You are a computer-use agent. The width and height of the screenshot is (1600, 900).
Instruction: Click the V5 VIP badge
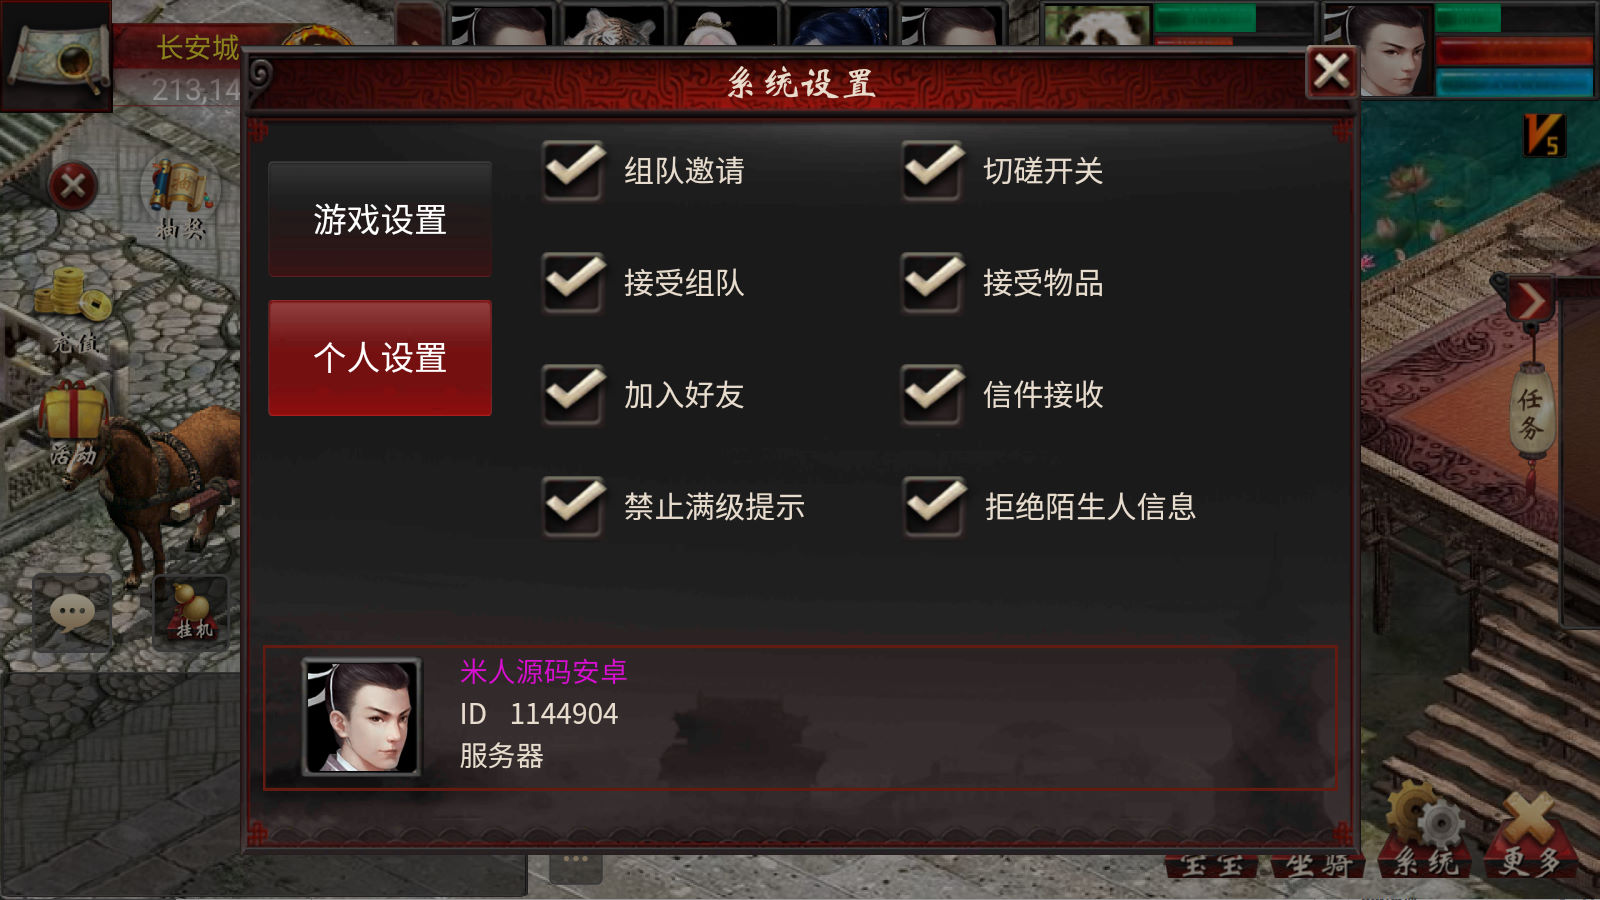1543,135
